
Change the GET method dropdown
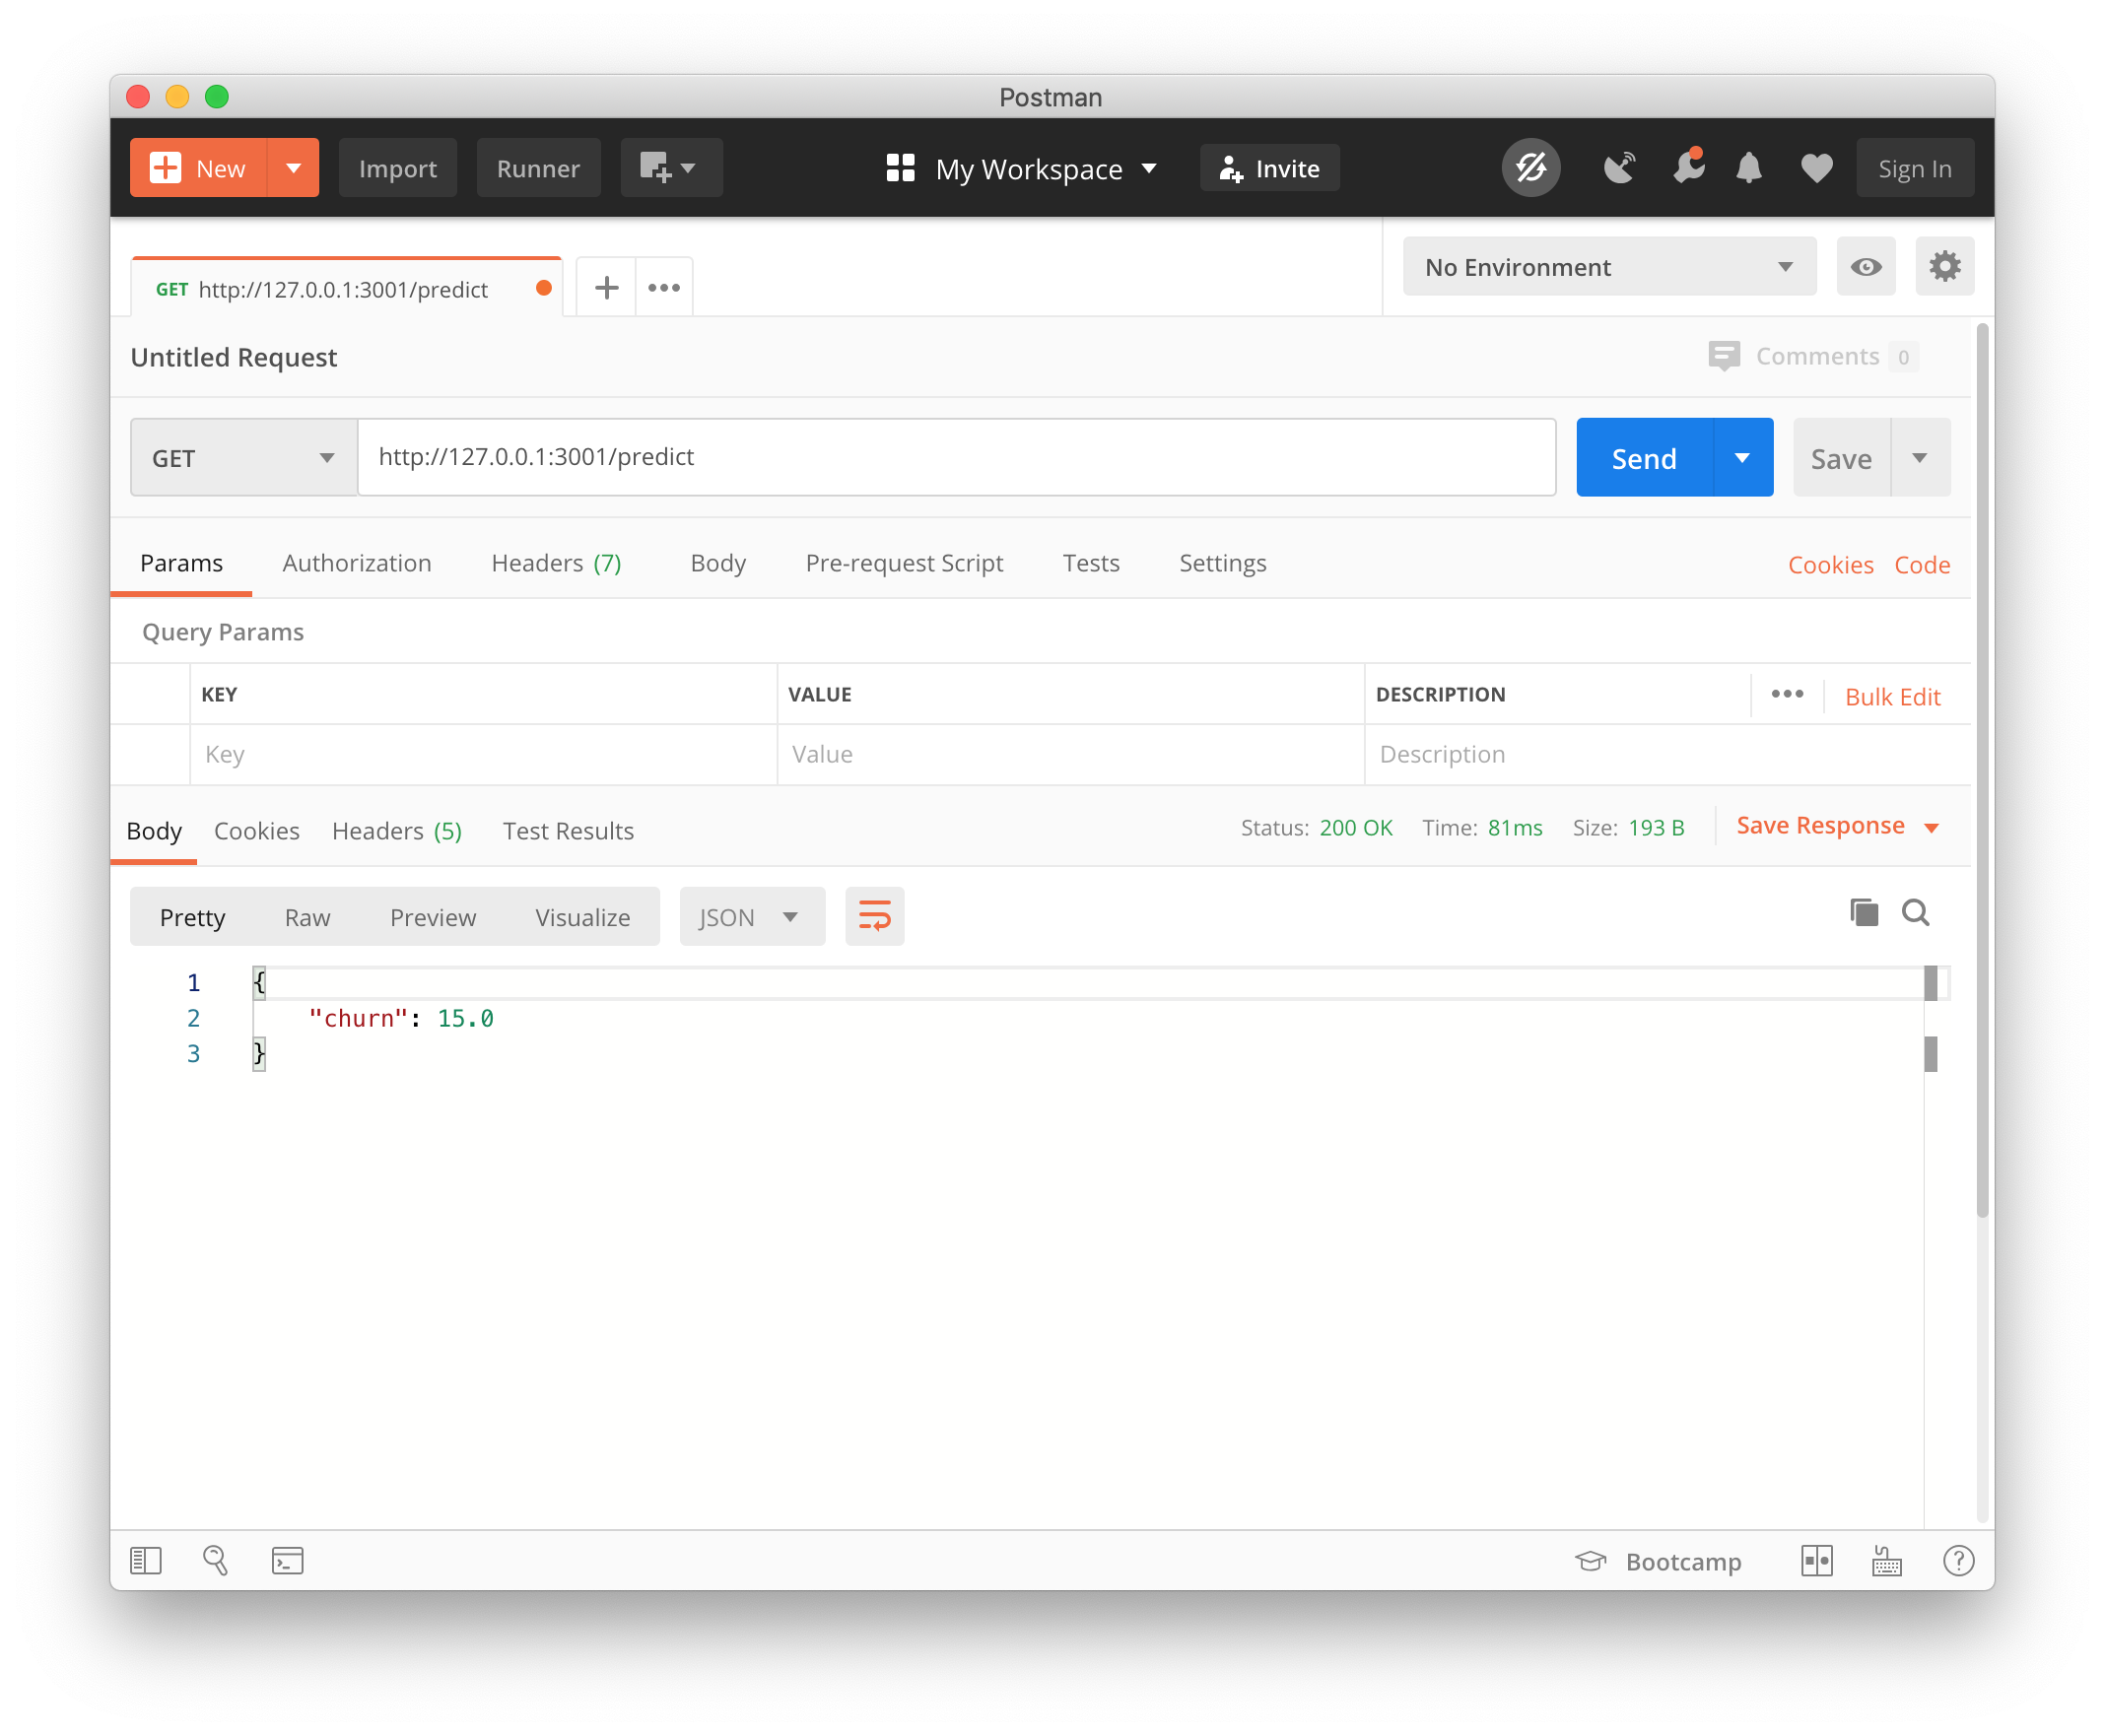(244, 458)
